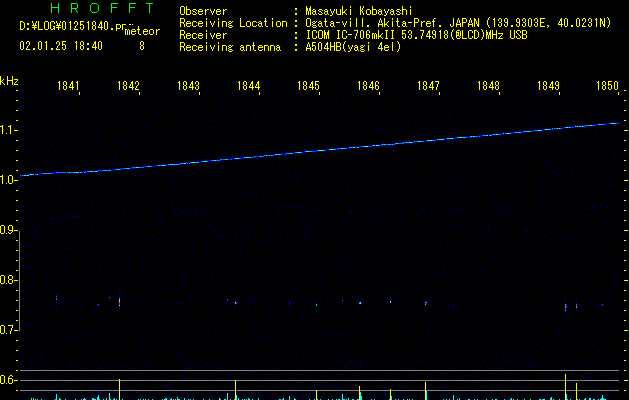
Task: Click the 1.0 kHz frequency label
Action: (x=8, y=180)
